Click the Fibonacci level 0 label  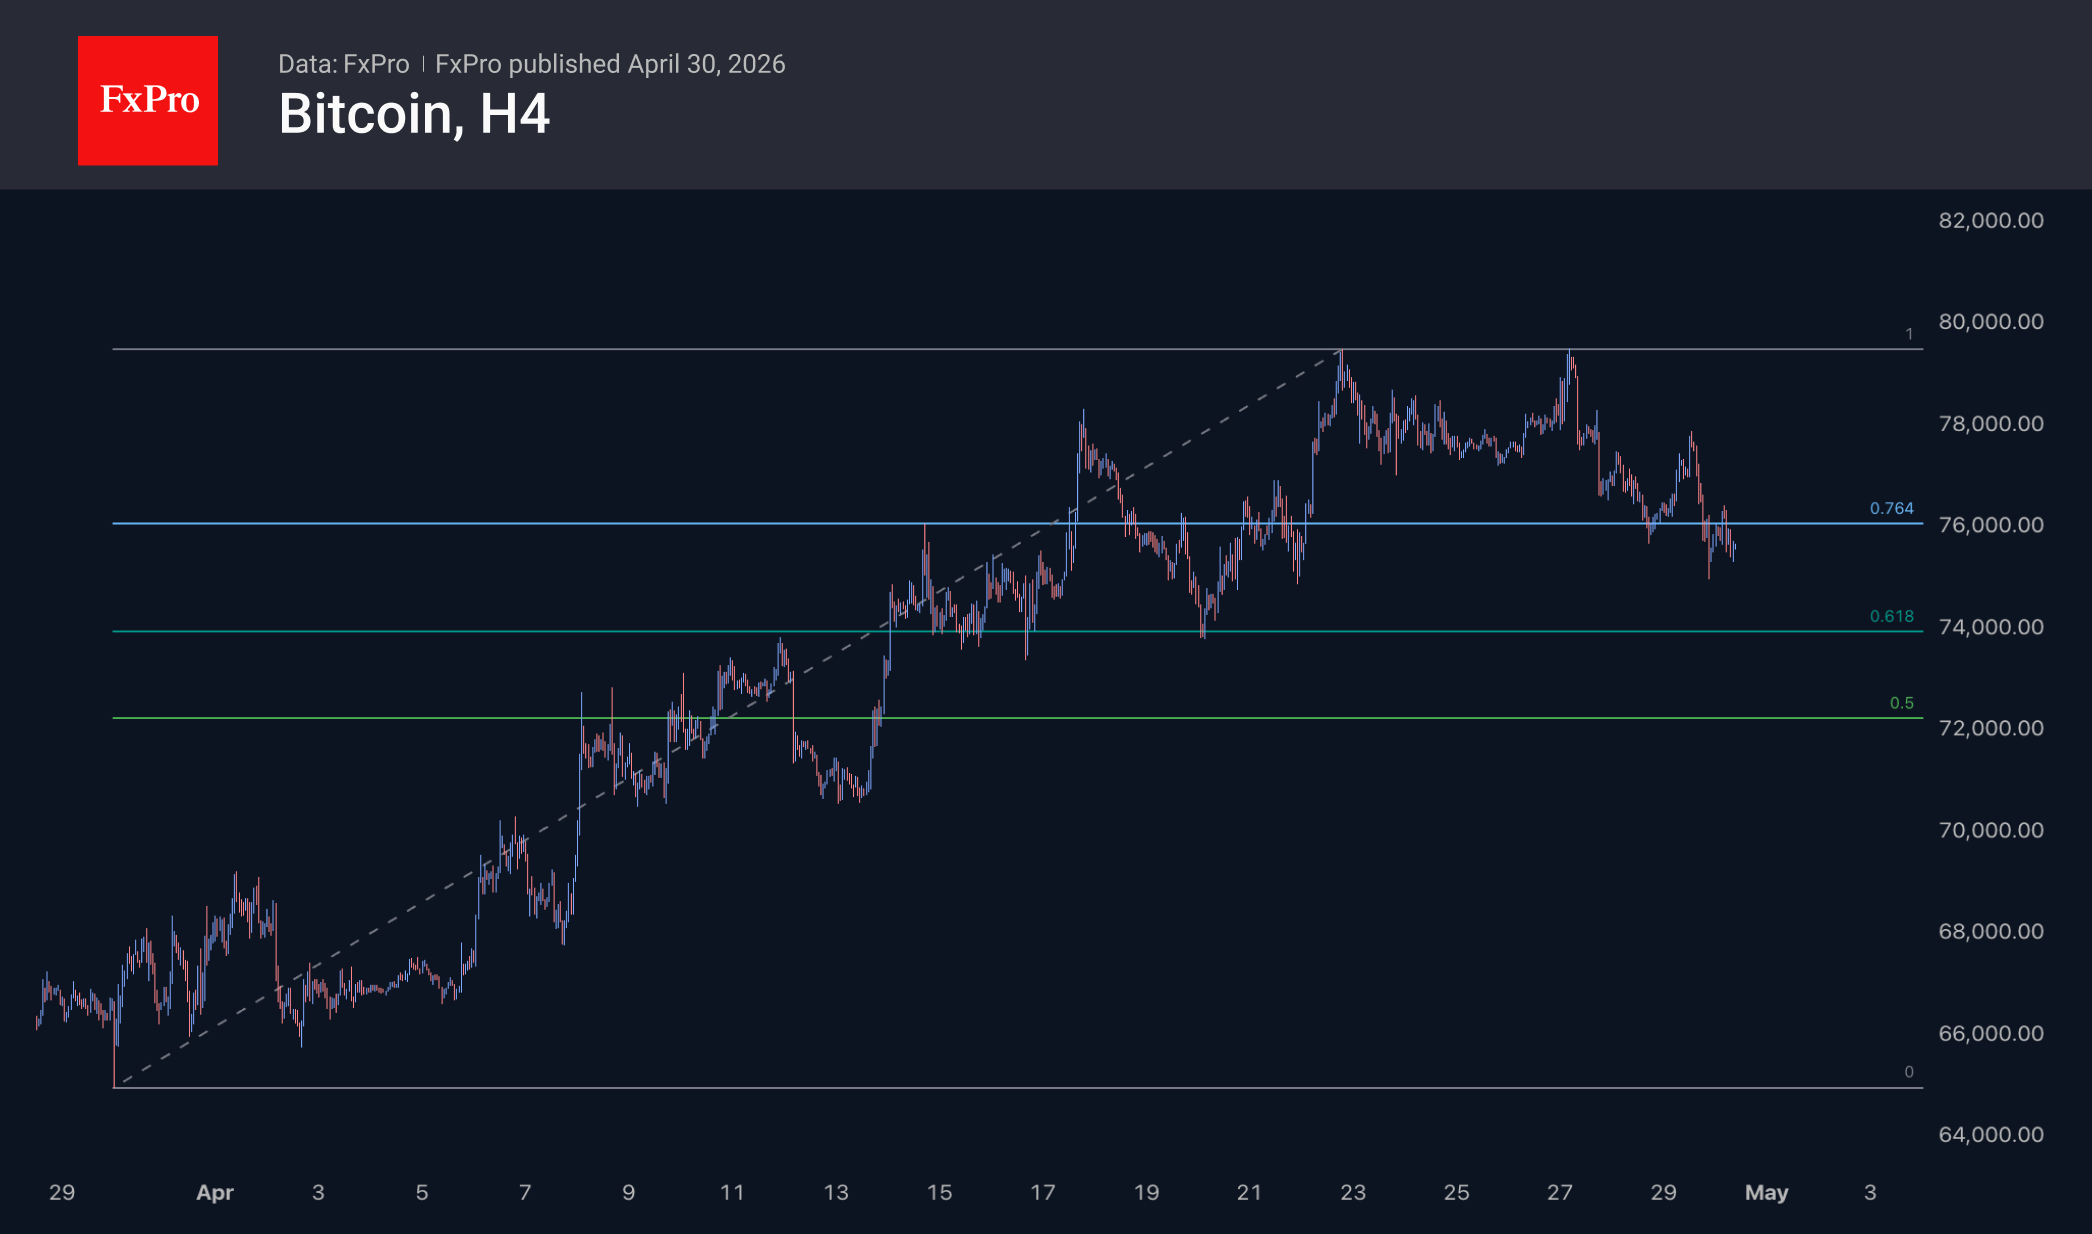coord(1908,1072)
